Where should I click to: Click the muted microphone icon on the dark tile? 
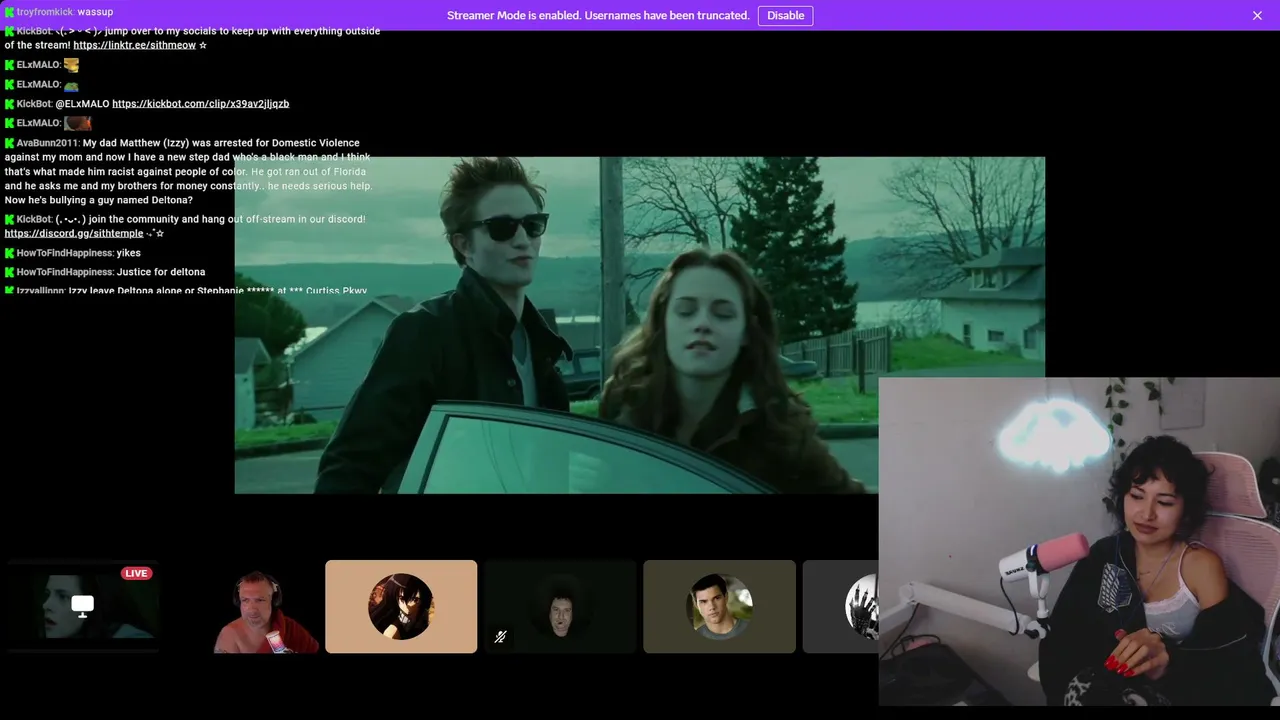pyautogui.click(x=500, y=636)
